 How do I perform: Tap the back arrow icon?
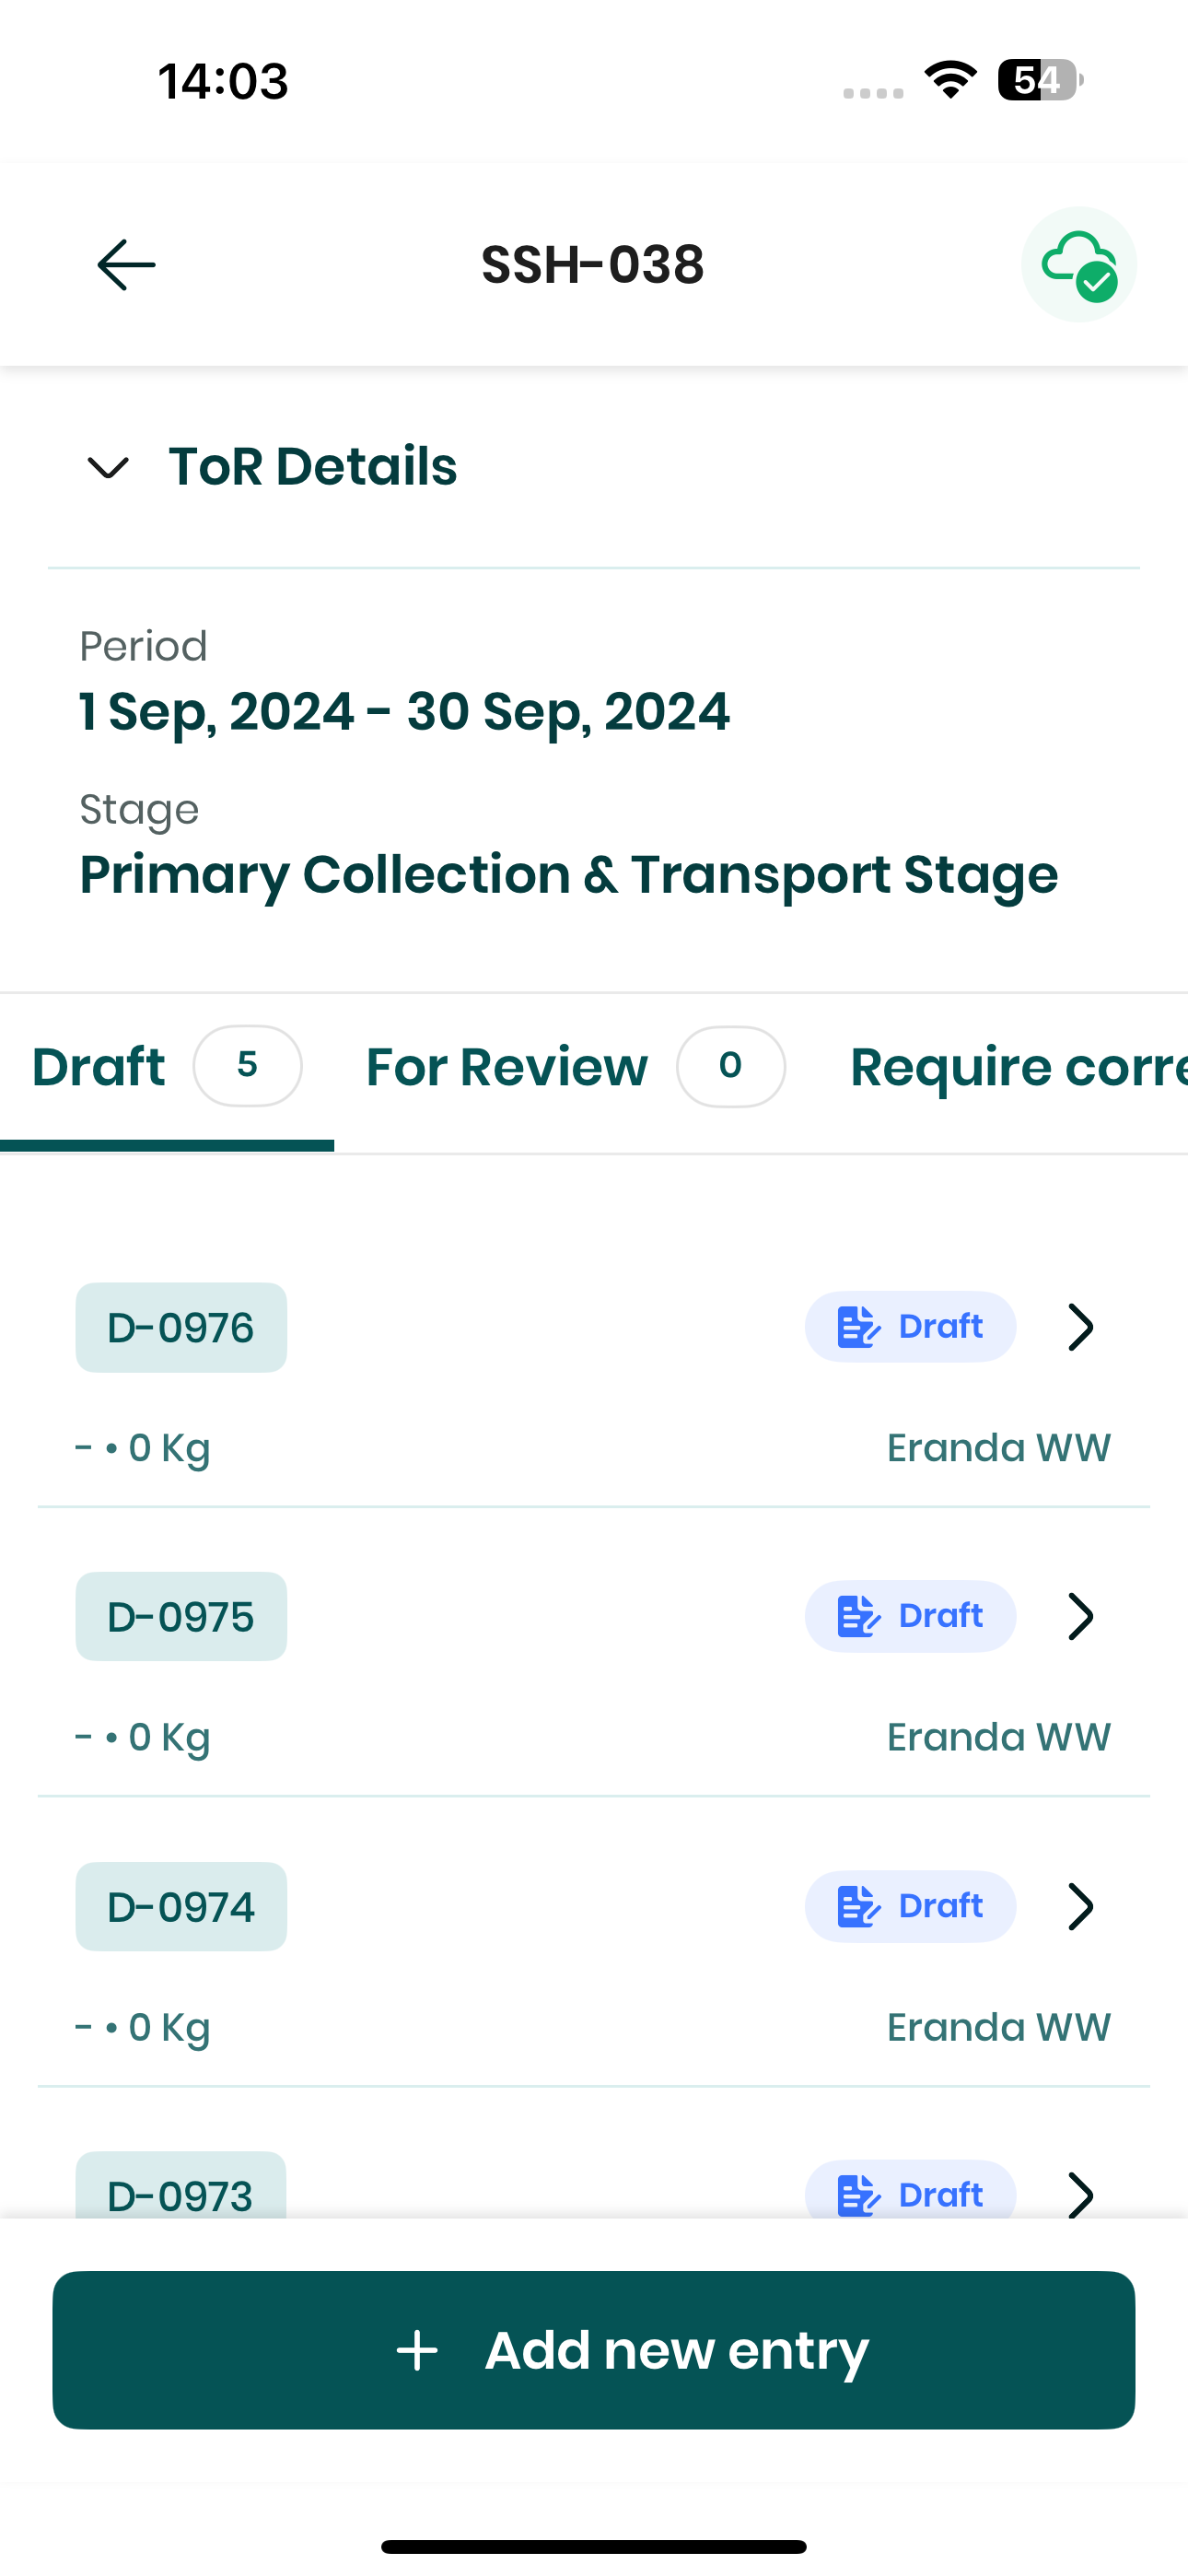pos(126,265)
